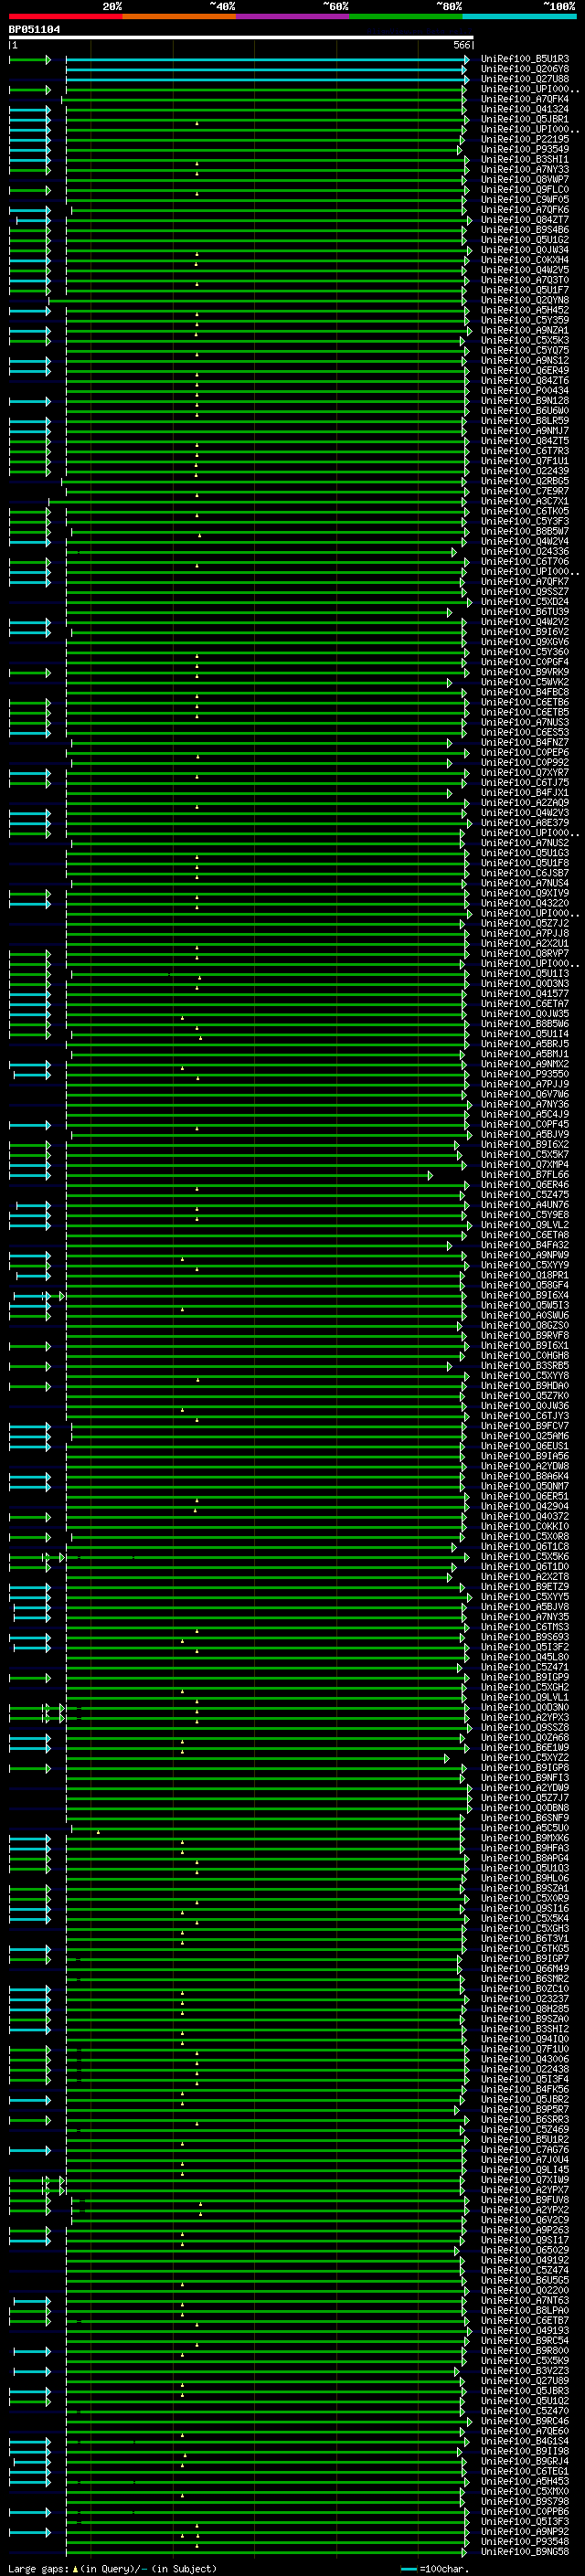
Task: Select hit UniRef100_A7QFK6
Action: pos(525,210)
